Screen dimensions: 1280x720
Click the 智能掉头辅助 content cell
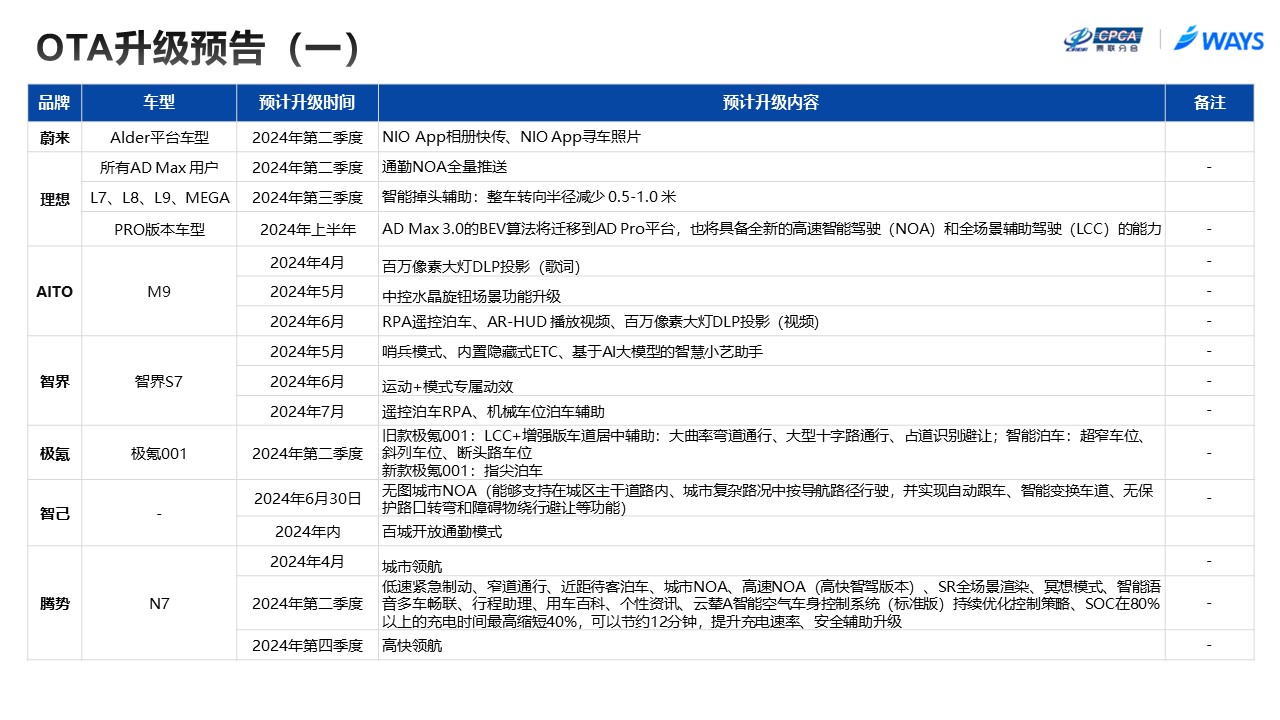771,197
